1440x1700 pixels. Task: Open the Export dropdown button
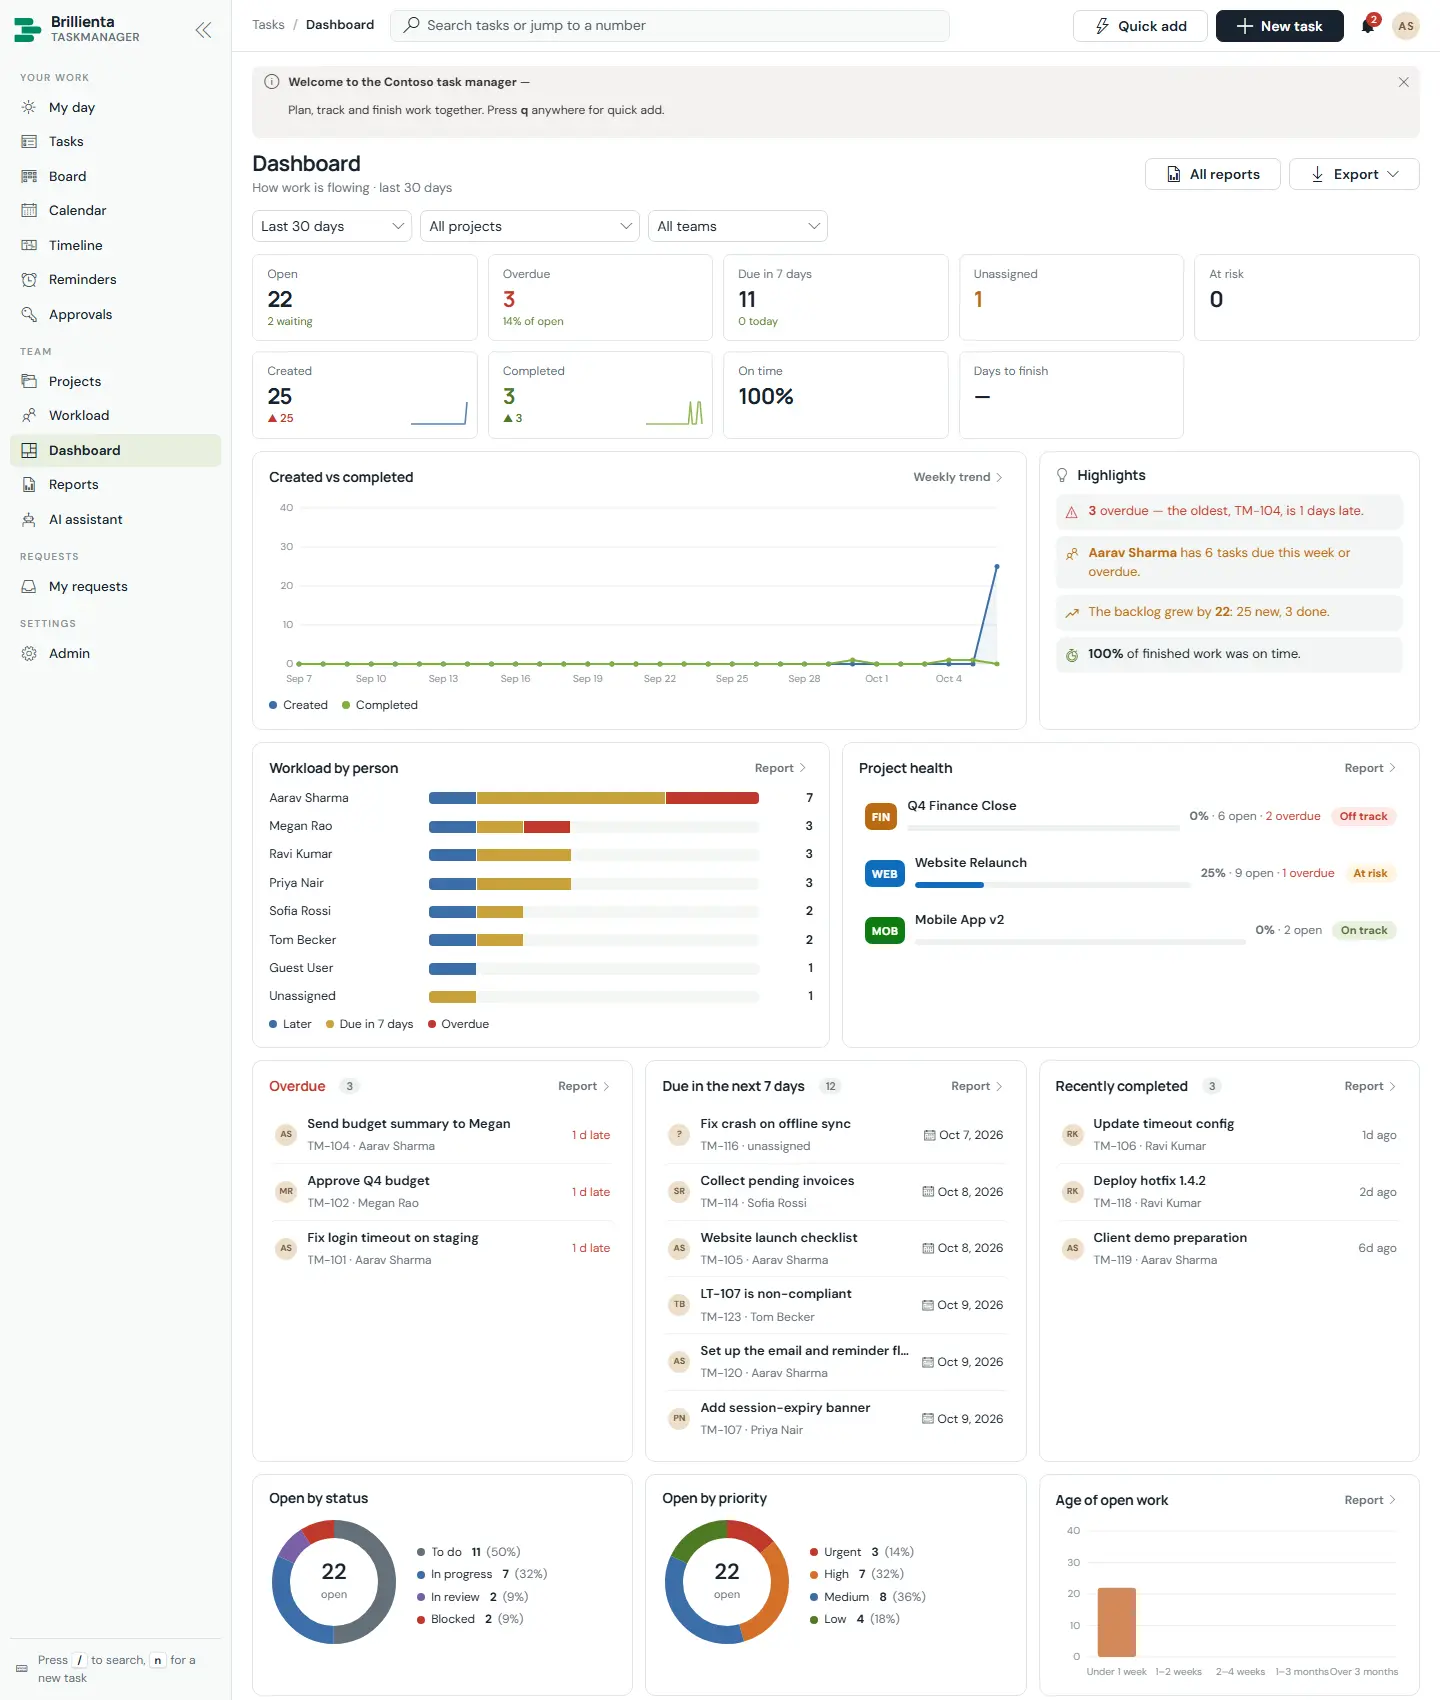coord(1354,174)
